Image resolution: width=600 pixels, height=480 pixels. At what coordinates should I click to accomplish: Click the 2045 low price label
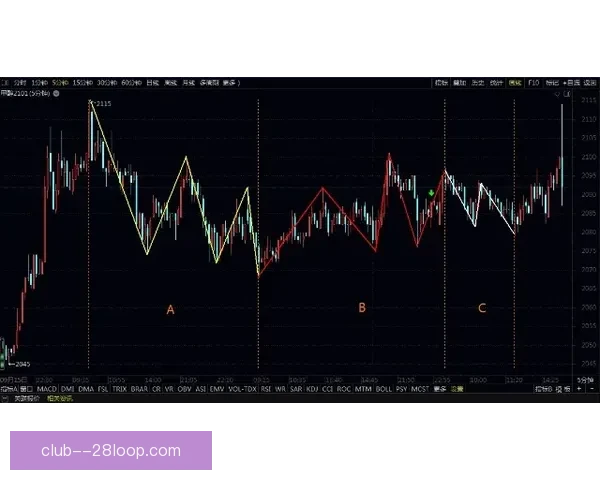pyautogui.click(x=22, y=364)
